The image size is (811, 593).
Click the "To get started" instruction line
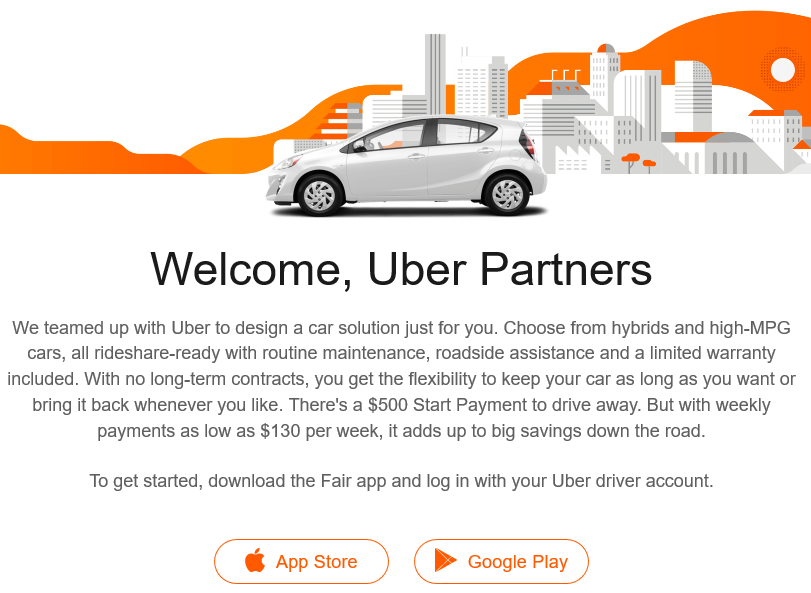point(401,481)
